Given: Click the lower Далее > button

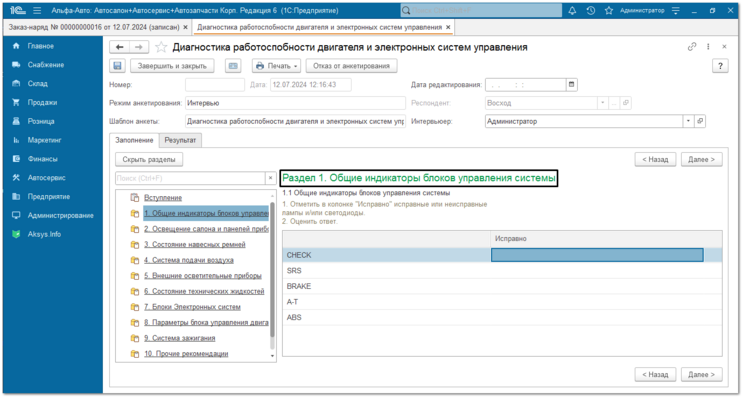Looking at the screenshot, I should click(x=701, y=374).
